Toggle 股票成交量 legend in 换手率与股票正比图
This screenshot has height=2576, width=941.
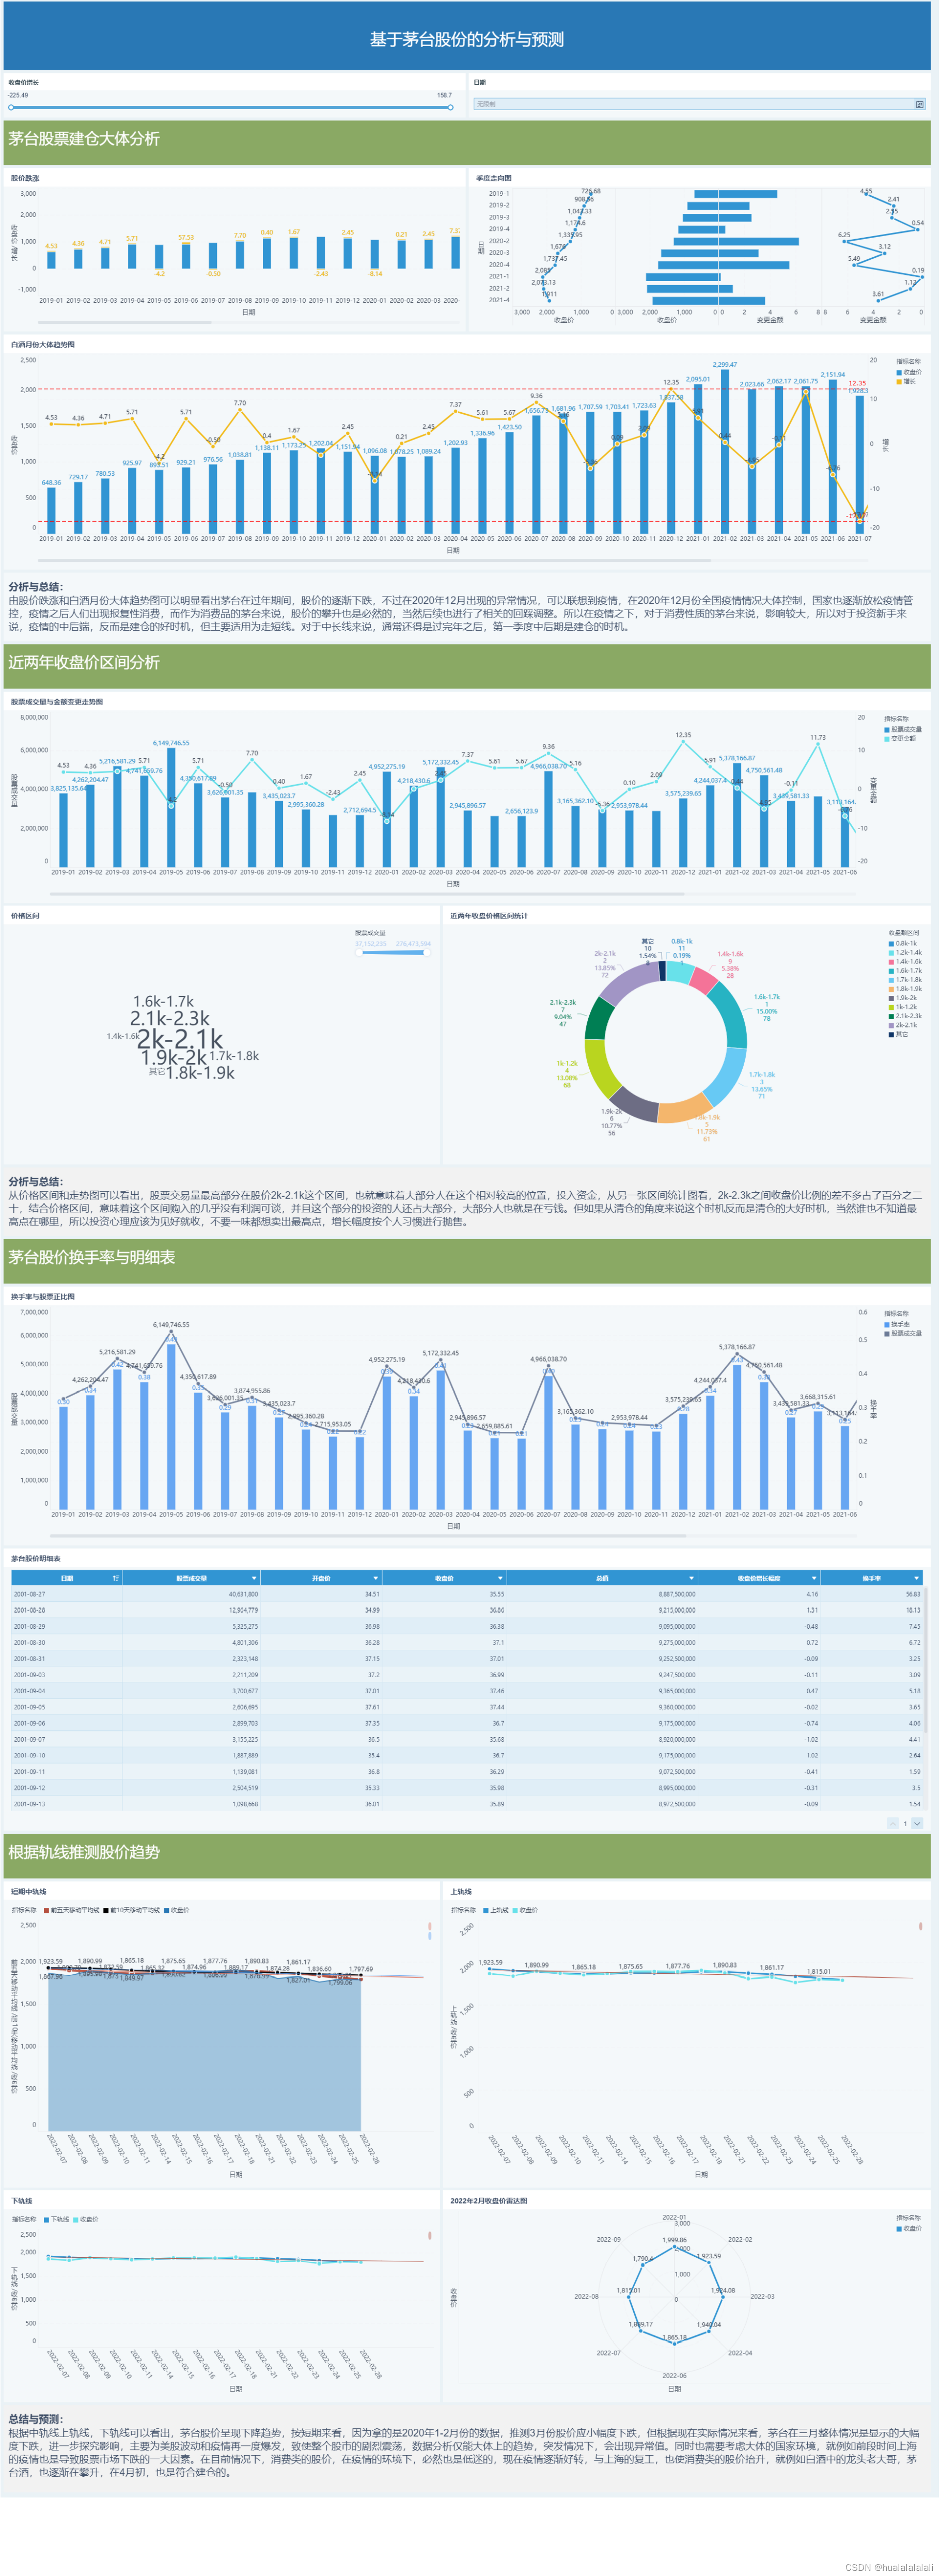click(x=903, y=1333)
